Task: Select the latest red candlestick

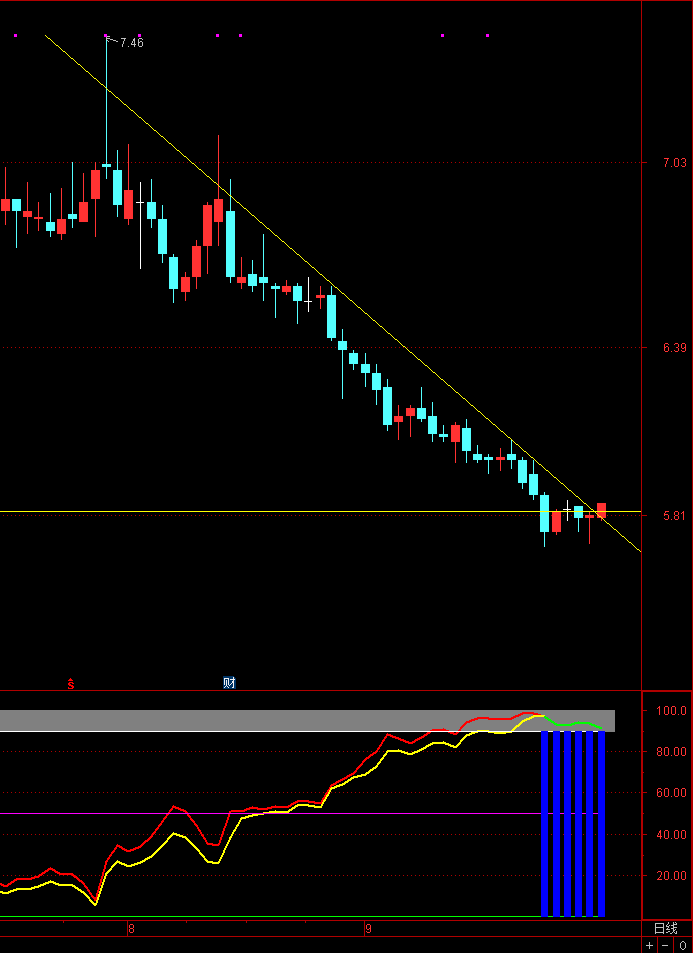Action: coord(602,510)
